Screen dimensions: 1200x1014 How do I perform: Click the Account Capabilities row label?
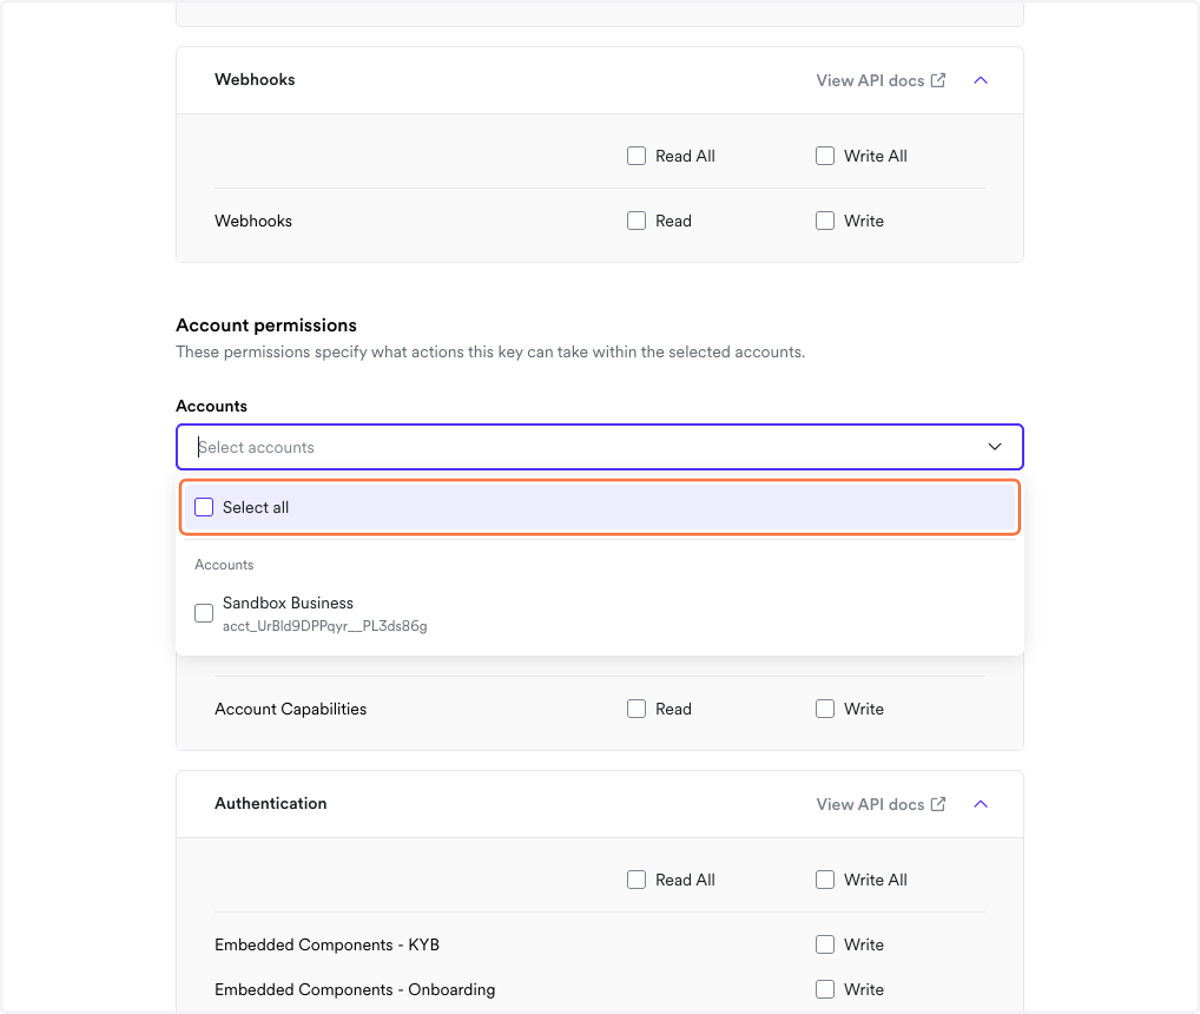tap(291, 709)
